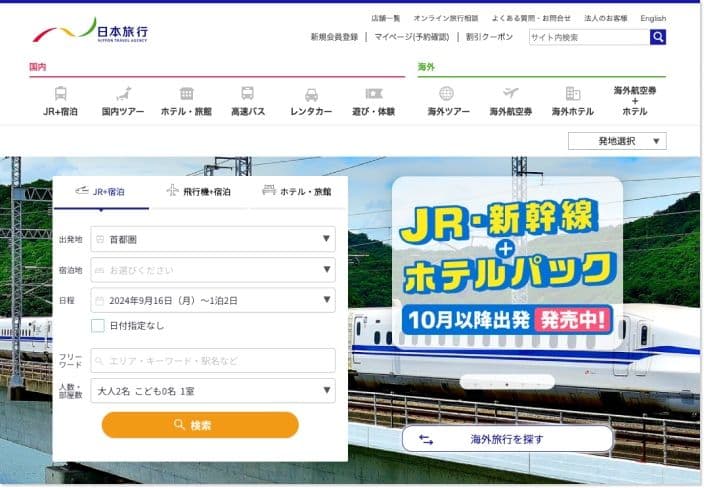
Task: Click the フリーワード keyword input field
Action: pos(212,360)
